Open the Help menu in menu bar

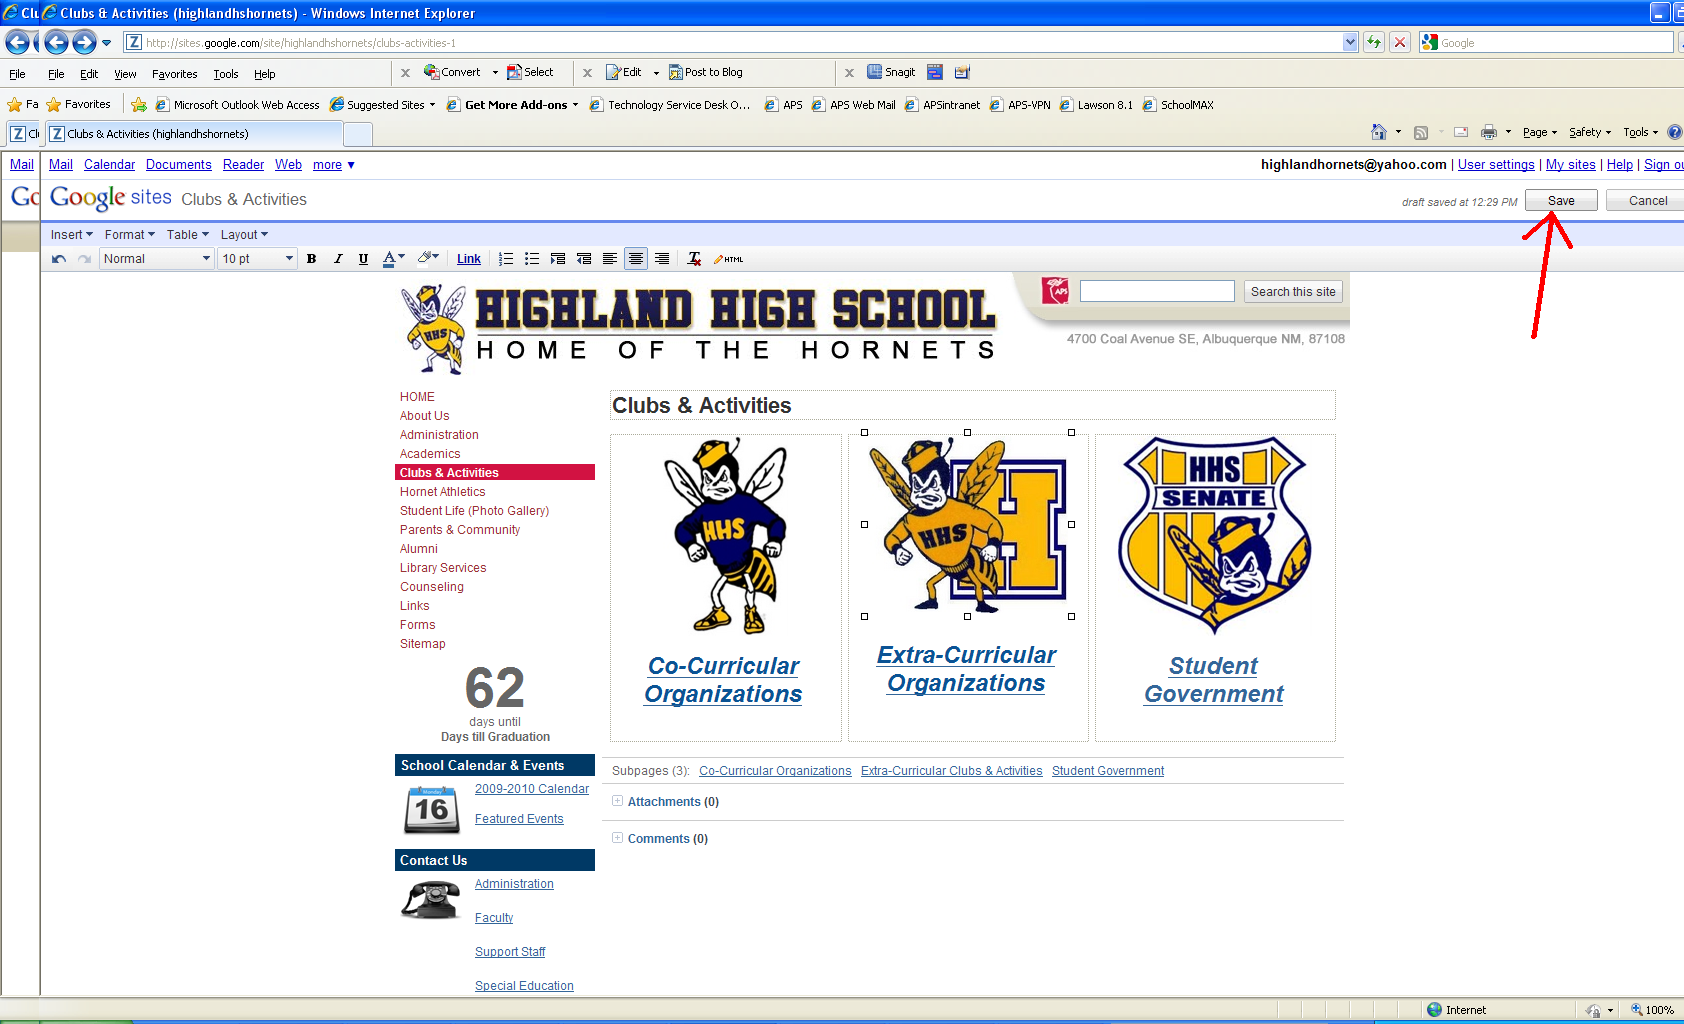264,74
